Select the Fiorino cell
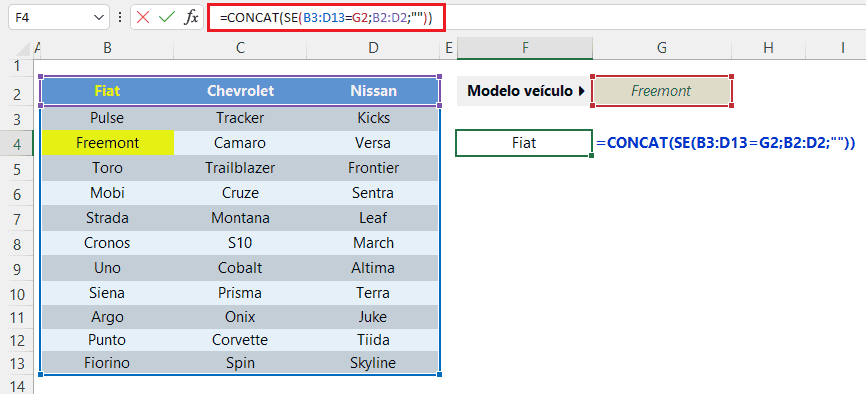Viewport: 866px width, 394px height. coord(108,363)
